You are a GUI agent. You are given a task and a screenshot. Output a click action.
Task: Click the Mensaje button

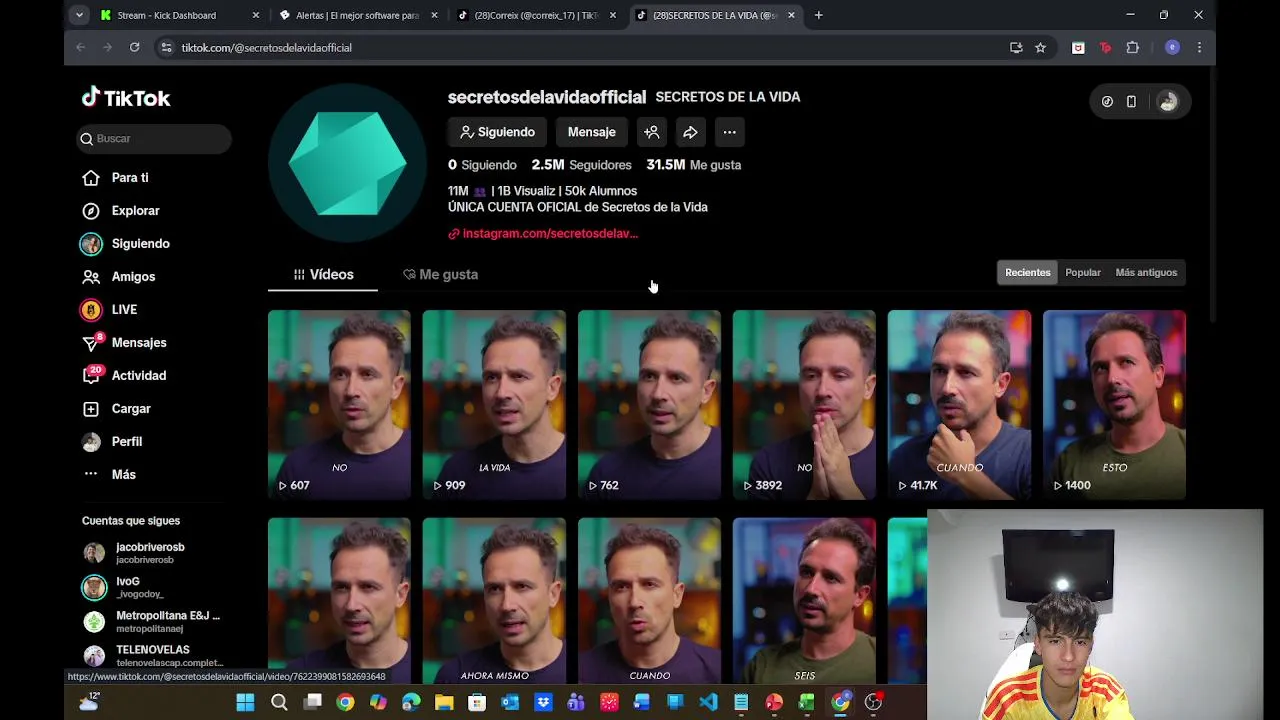tap(591, 132)
